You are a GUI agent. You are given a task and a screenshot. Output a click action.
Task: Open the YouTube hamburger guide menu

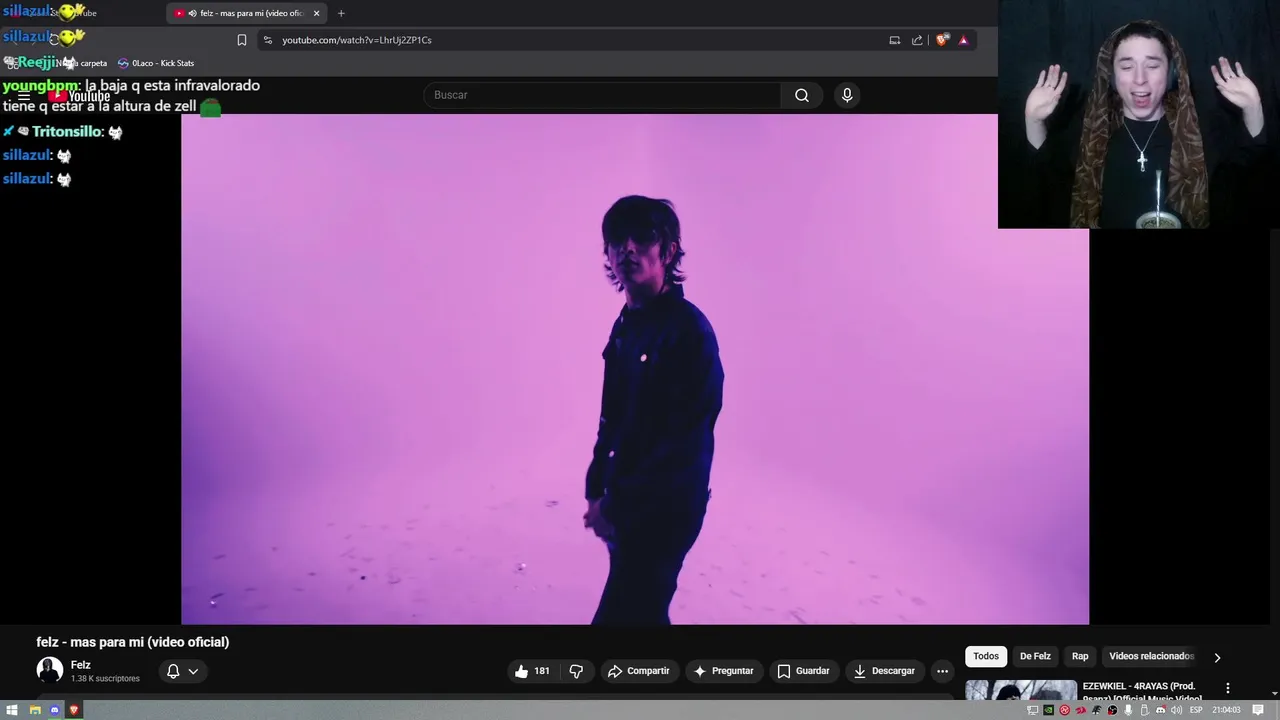click(x=24, y=96)
